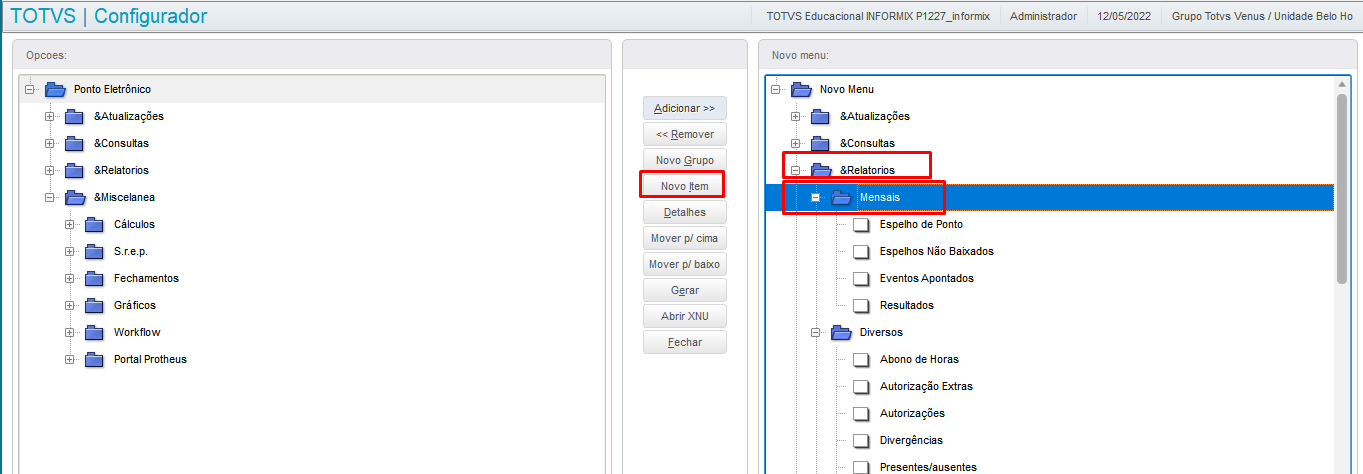This screenshot has height=474, width=1363.
Task: Click the S.r.e.p. folder icon
Action: pos(95,251)
